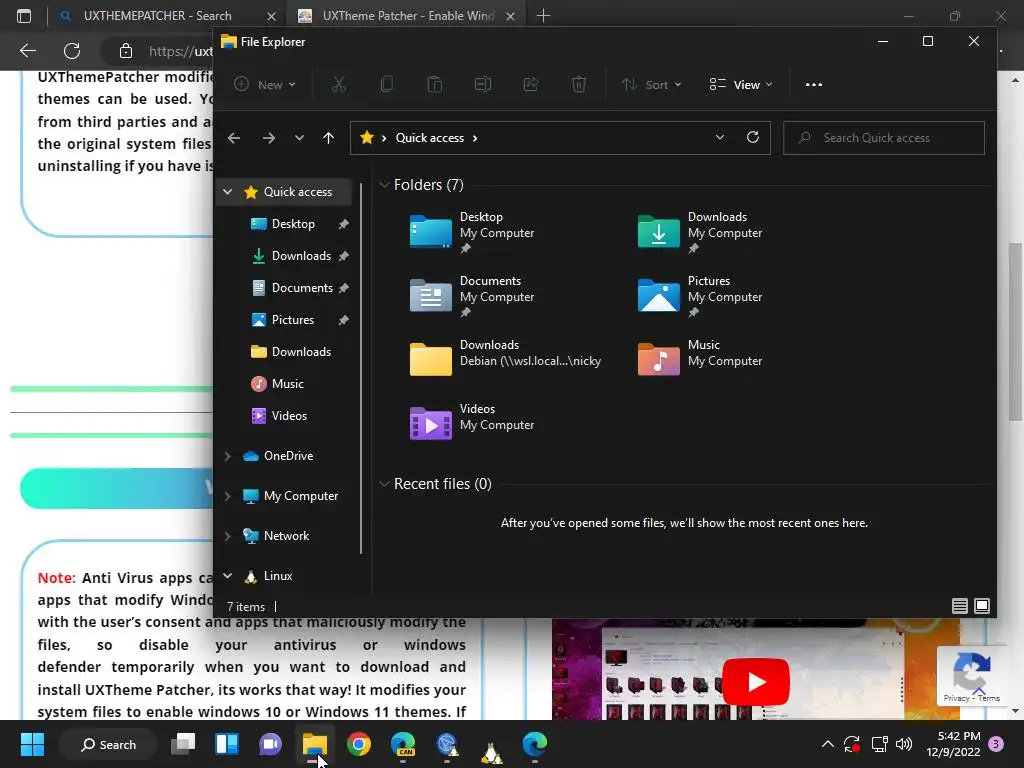Click the Paste clipboard icon in toolbar
Image resolution: width=1024 pixels, height=768 pixels.
click(x=434, y=84)
